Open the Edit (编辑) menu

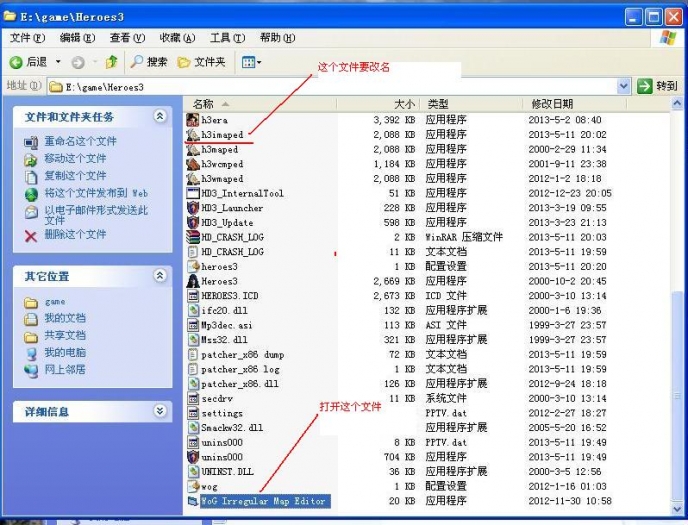[x=77, y=38]
